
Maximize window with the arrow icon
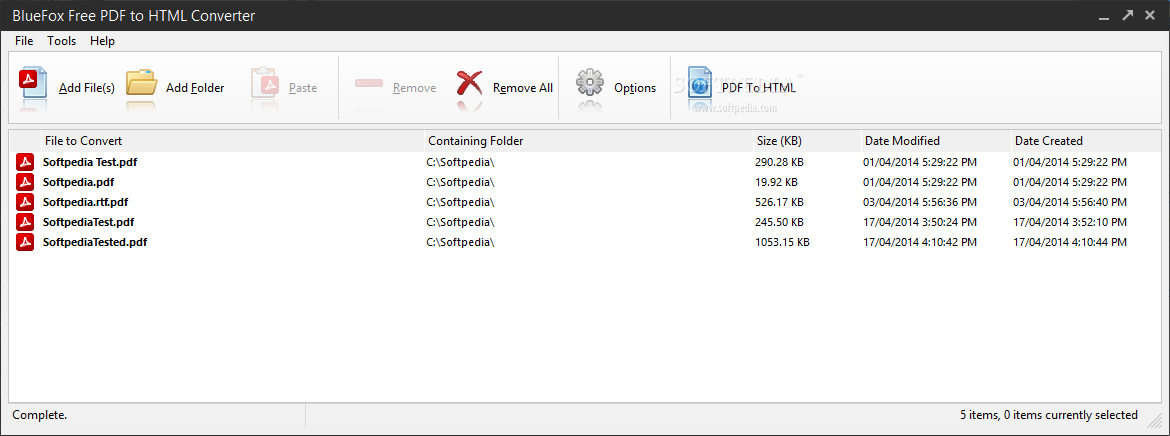click(x=1127, y=15)
